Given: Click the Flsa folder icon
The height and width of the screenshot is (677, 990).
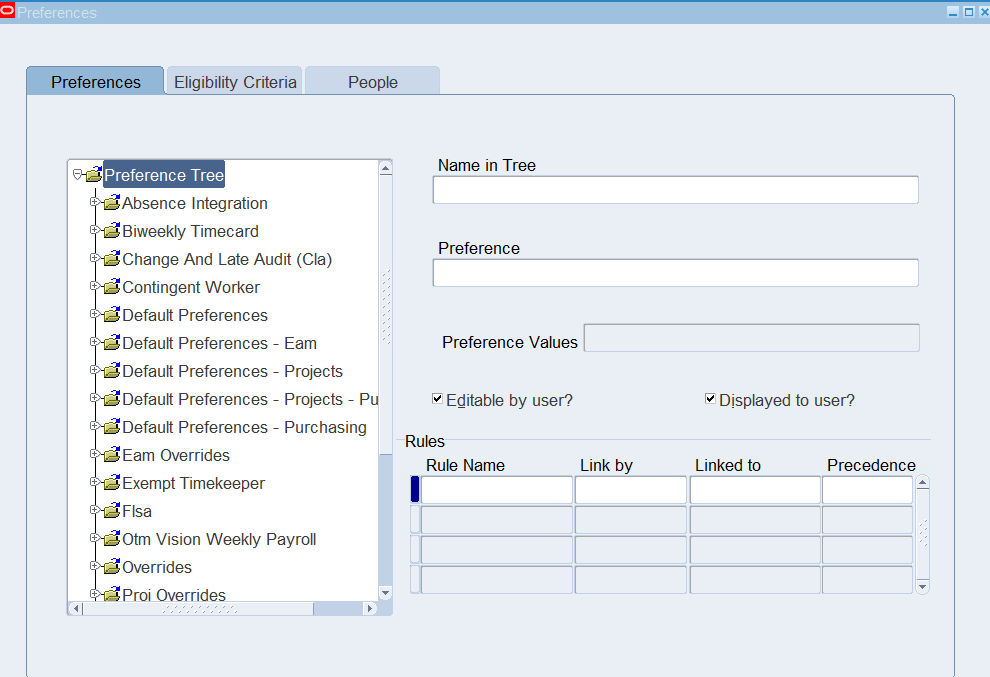Looking at the screenshot, I should [111, 511].
